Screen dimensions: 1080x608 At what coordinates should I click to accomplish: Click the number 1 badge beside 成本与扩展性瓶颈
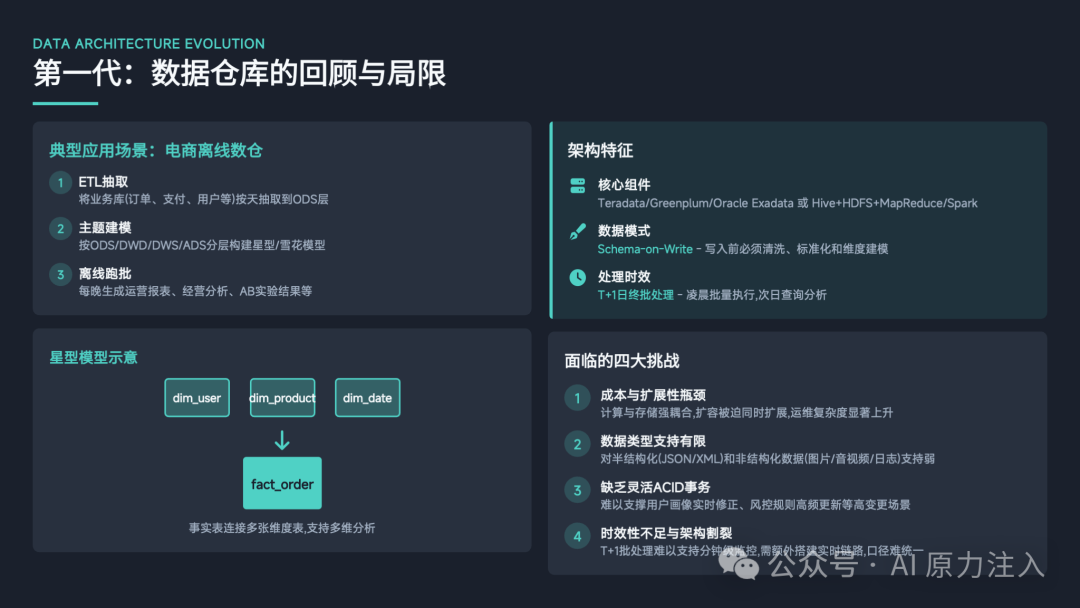point(577,398)
